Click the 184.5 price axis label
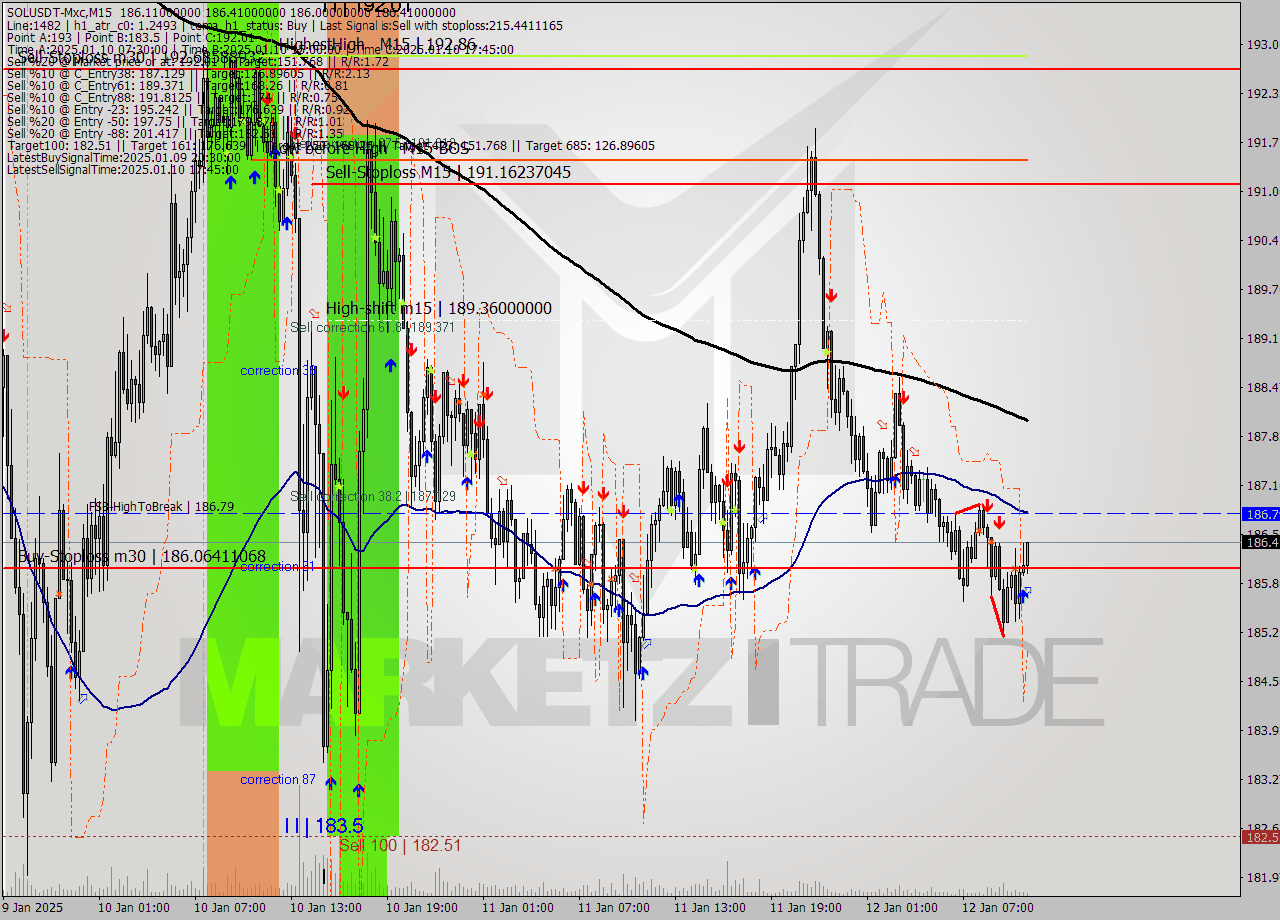 point(1262,682)
